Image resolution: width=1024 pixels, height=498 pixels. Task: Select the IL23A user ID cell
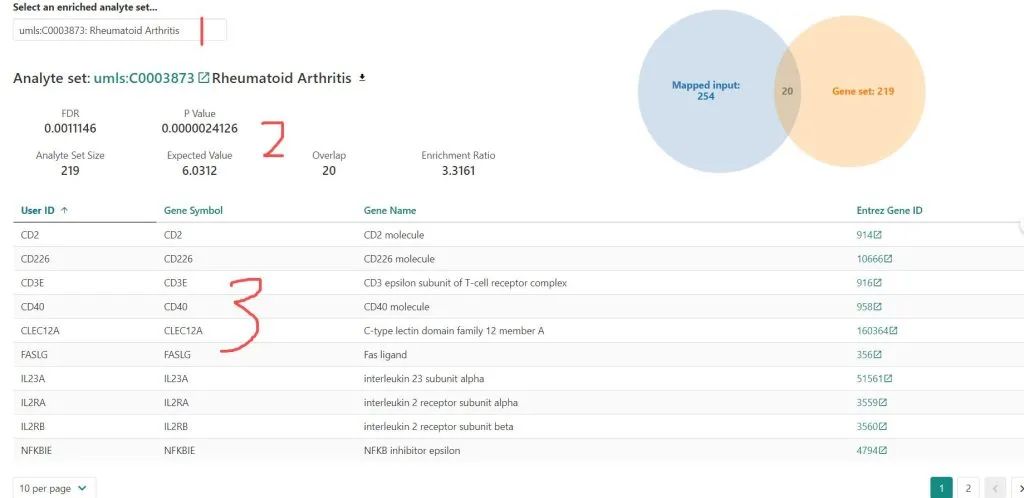coord(33,379)
